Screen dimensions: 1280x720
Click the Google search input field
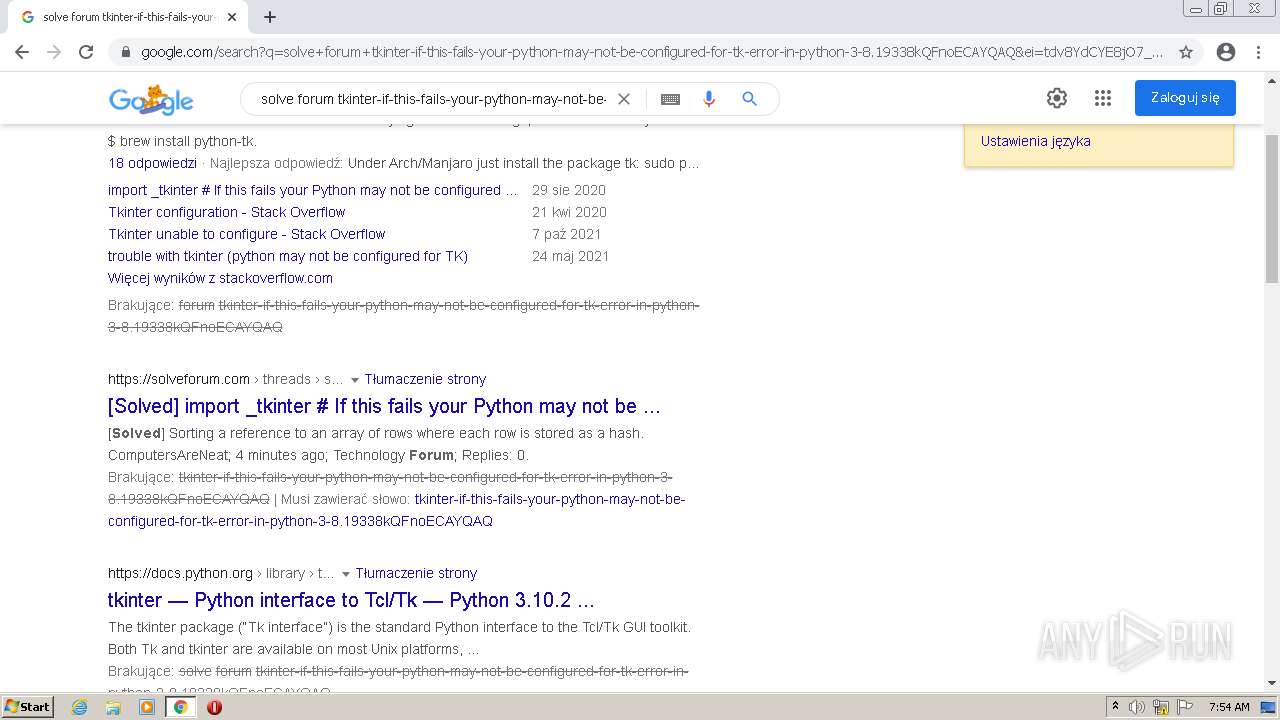pos(433,99)
